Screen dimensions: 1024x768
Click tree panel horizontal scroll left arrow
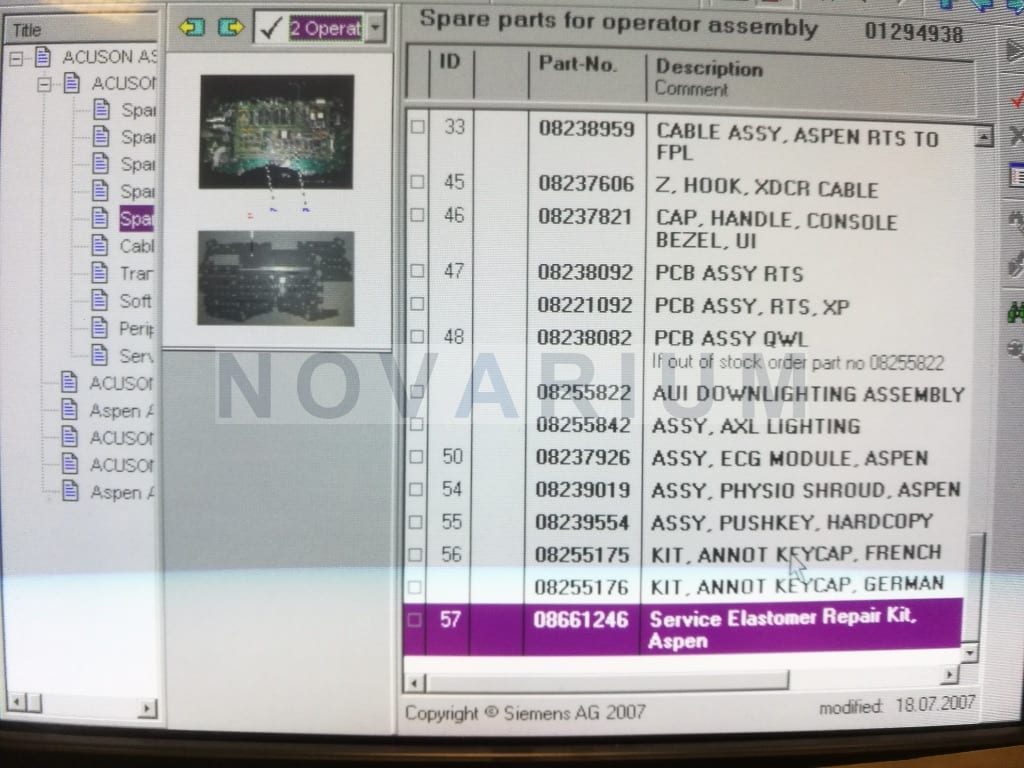(16, 702)
